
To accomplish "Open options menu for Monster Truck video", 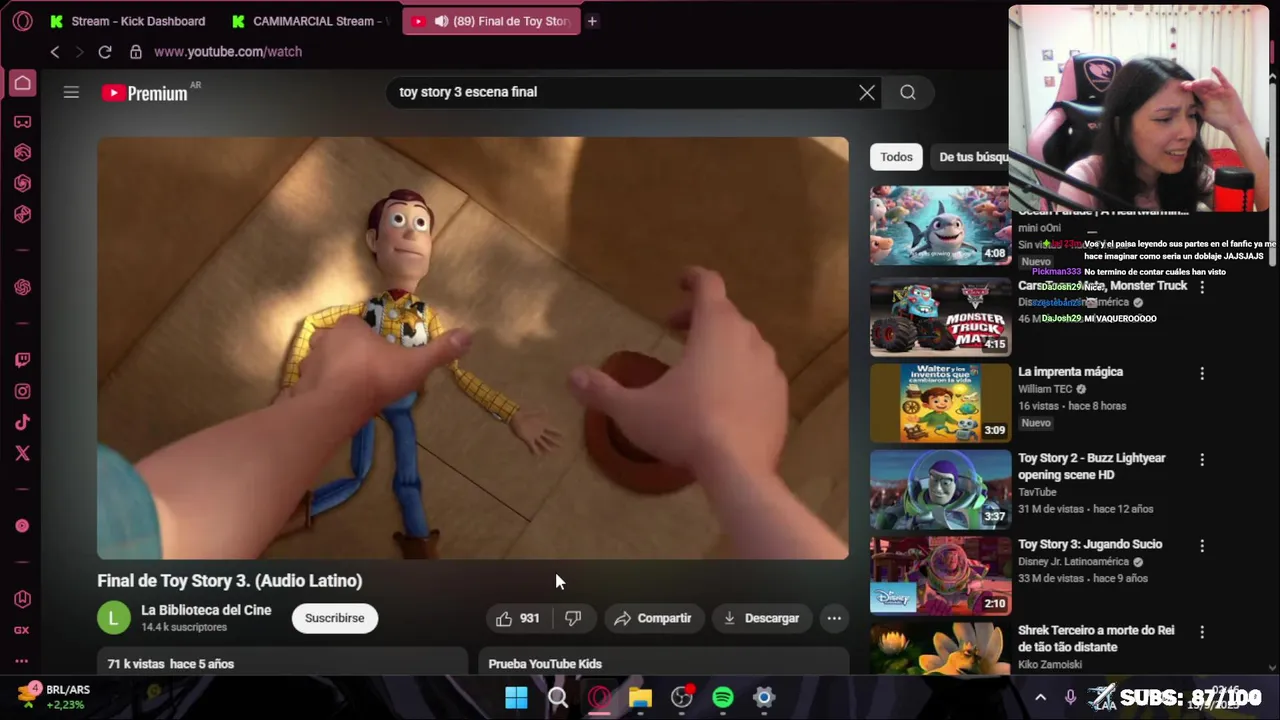I will click(x=1202, y=287).
